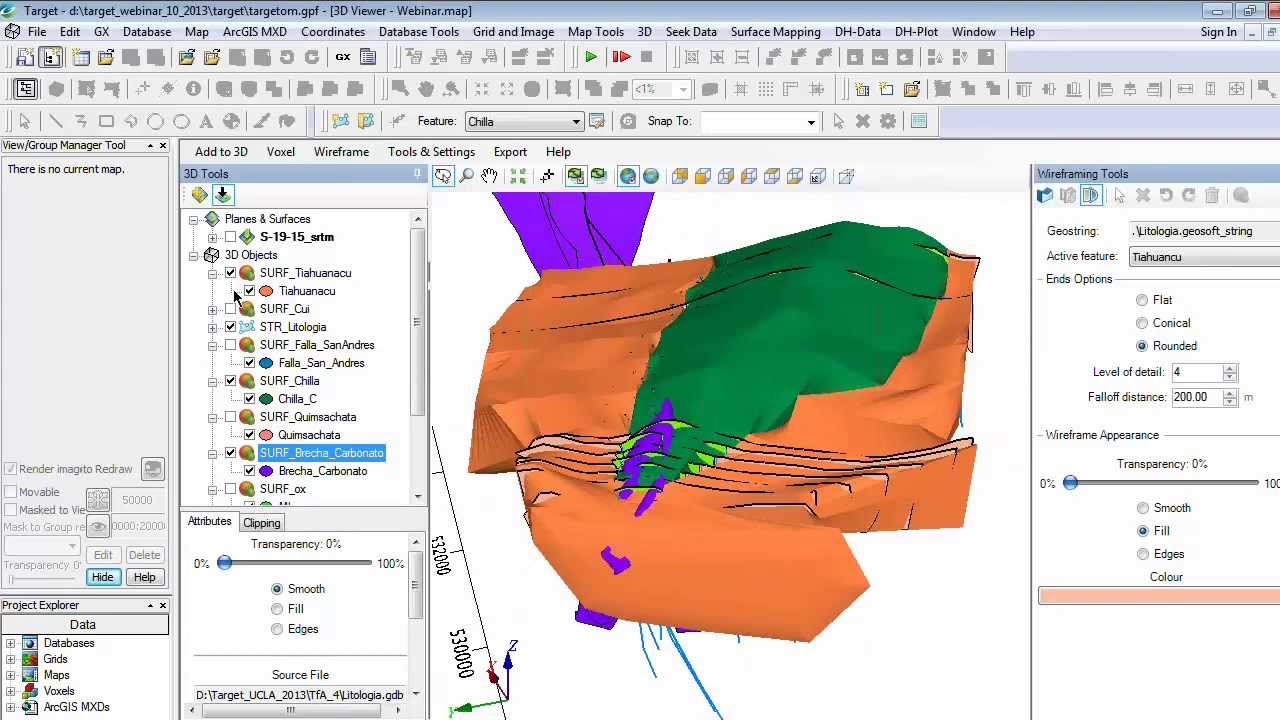The height and width of the screenshot is (720, 1280).
Task: Toggle the View/Group Manager icon in the toolbar
Action: tap(25, 89)
